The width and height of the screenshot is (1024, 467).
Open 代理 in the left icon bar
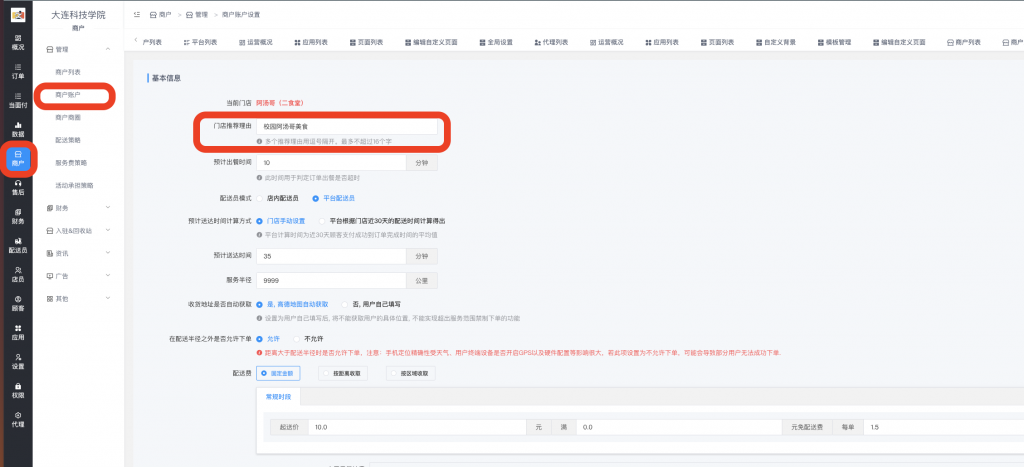pyautogui.click(x=18, y=419)
